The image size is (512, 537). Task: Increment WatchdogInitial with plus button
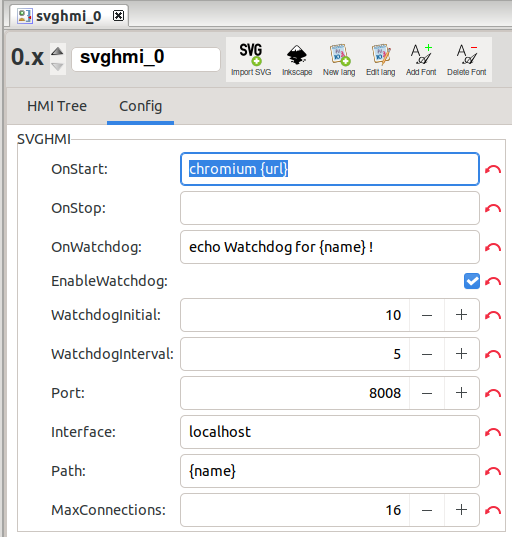462,315
